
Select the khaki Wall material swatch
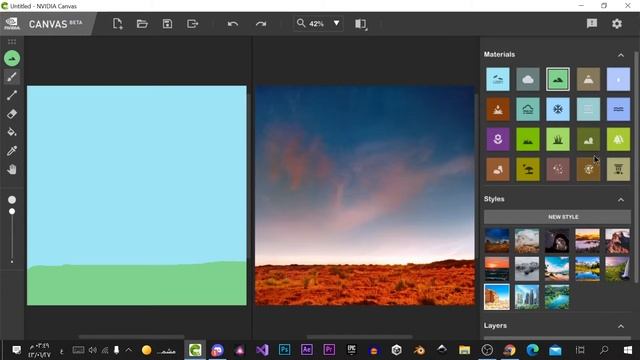click(x=618, y=169)
